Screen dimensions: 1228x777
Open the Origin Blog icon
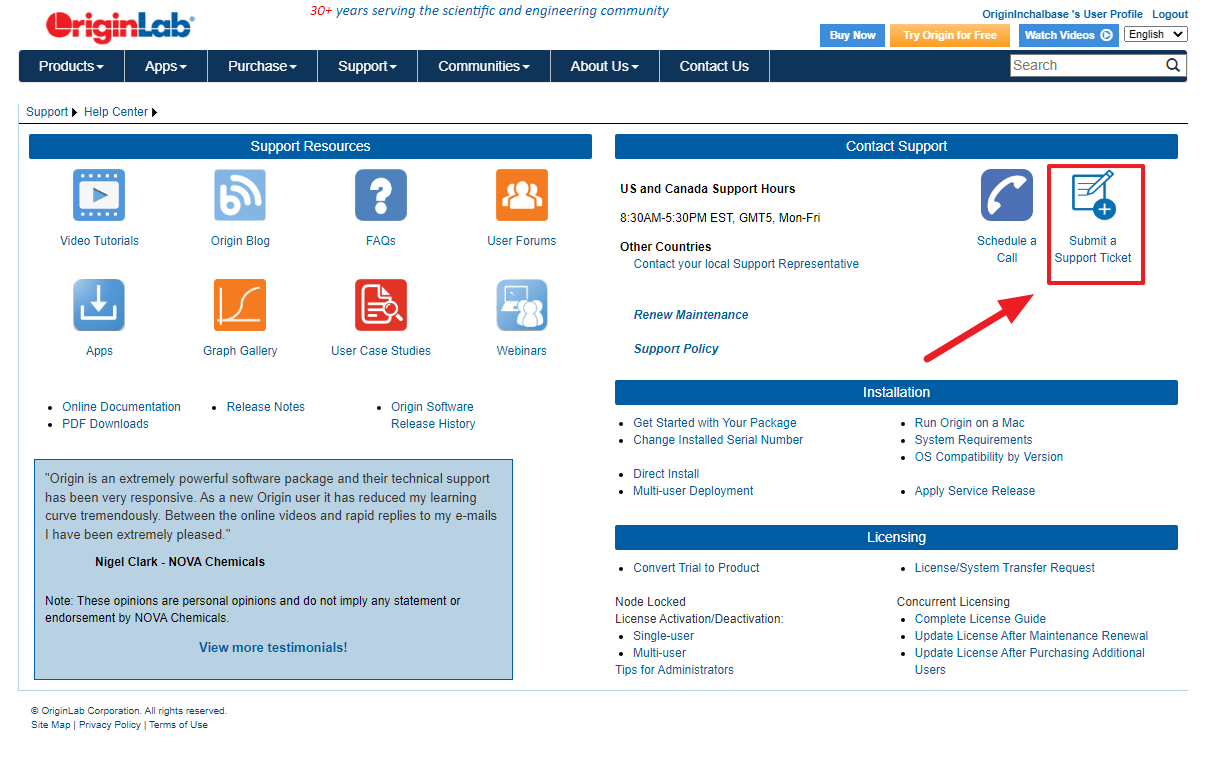coord(240,195)
